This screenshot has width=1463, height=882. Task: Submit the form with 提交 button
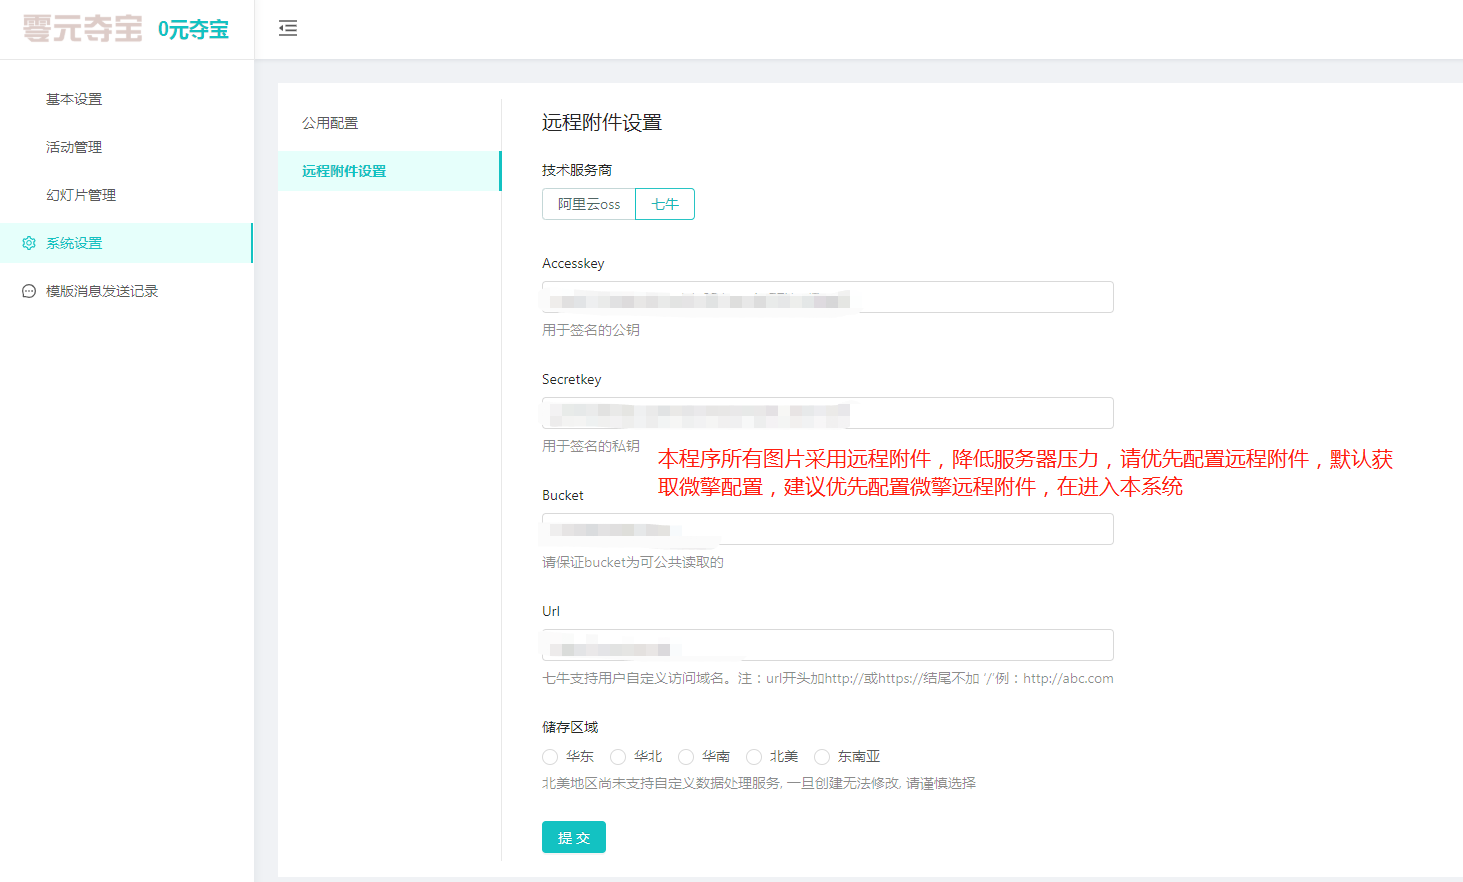(x=574, y=837)
